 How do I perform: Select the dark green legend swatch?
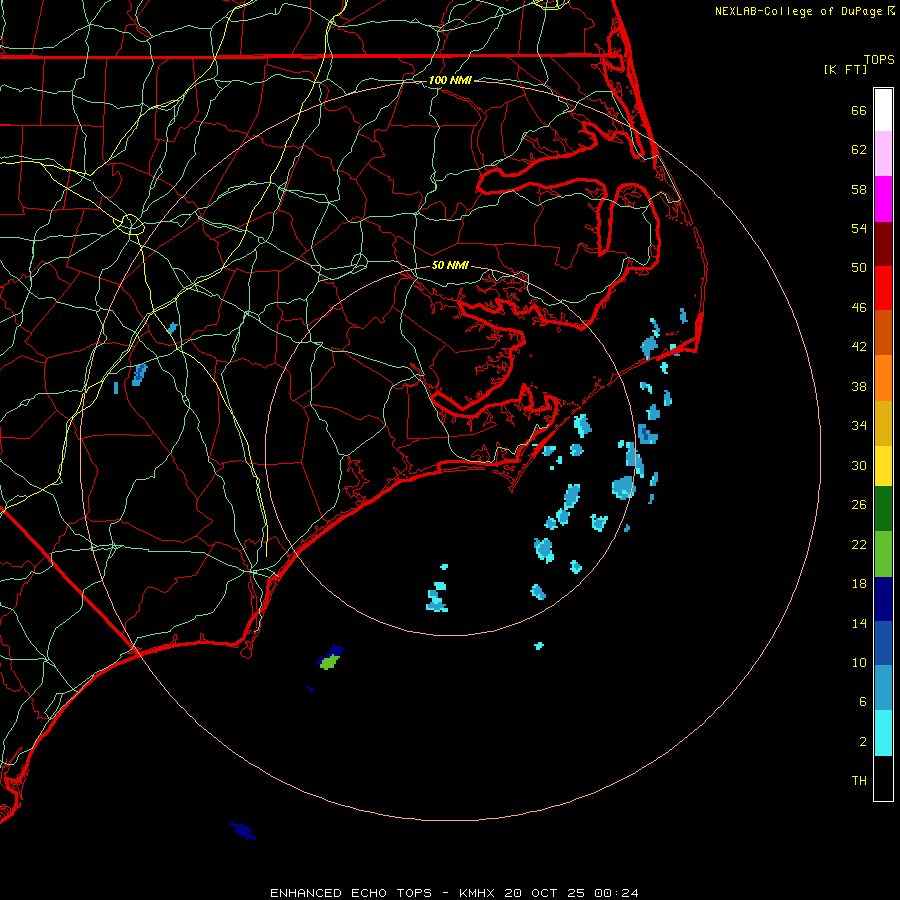pos(883,509)
